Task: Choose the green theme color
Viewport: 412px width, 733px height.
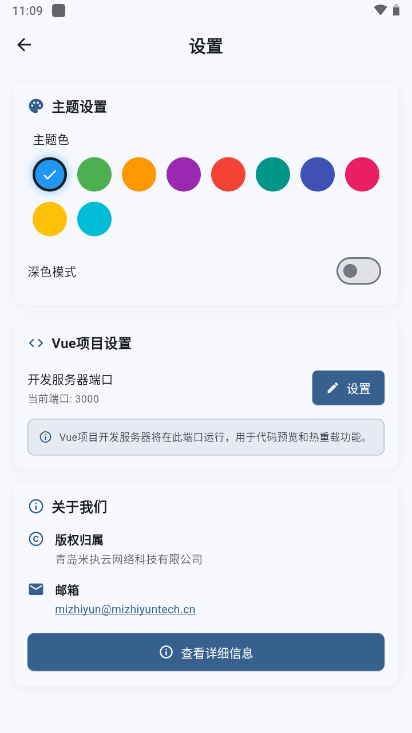Action: click(94, 174)
